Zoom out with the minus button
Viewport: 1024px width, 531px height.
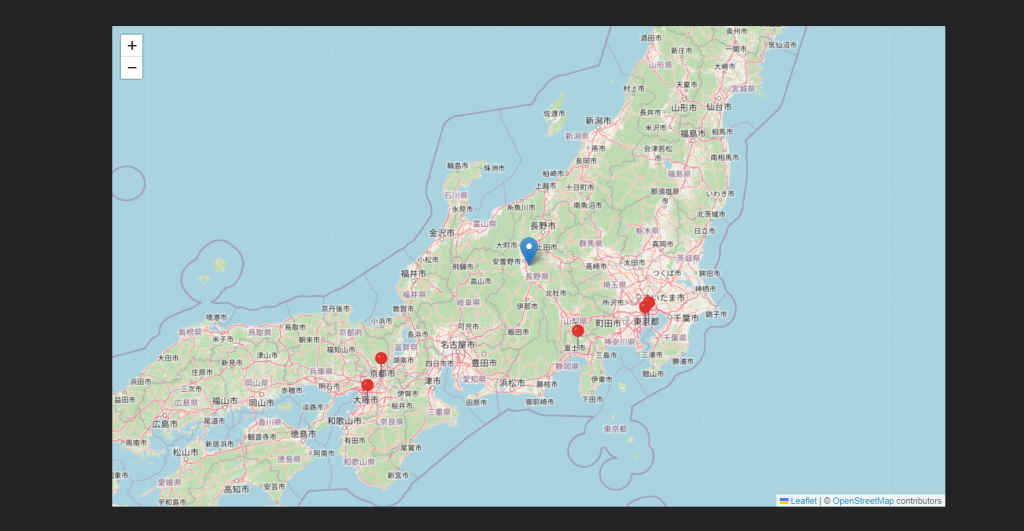[132, 68]
